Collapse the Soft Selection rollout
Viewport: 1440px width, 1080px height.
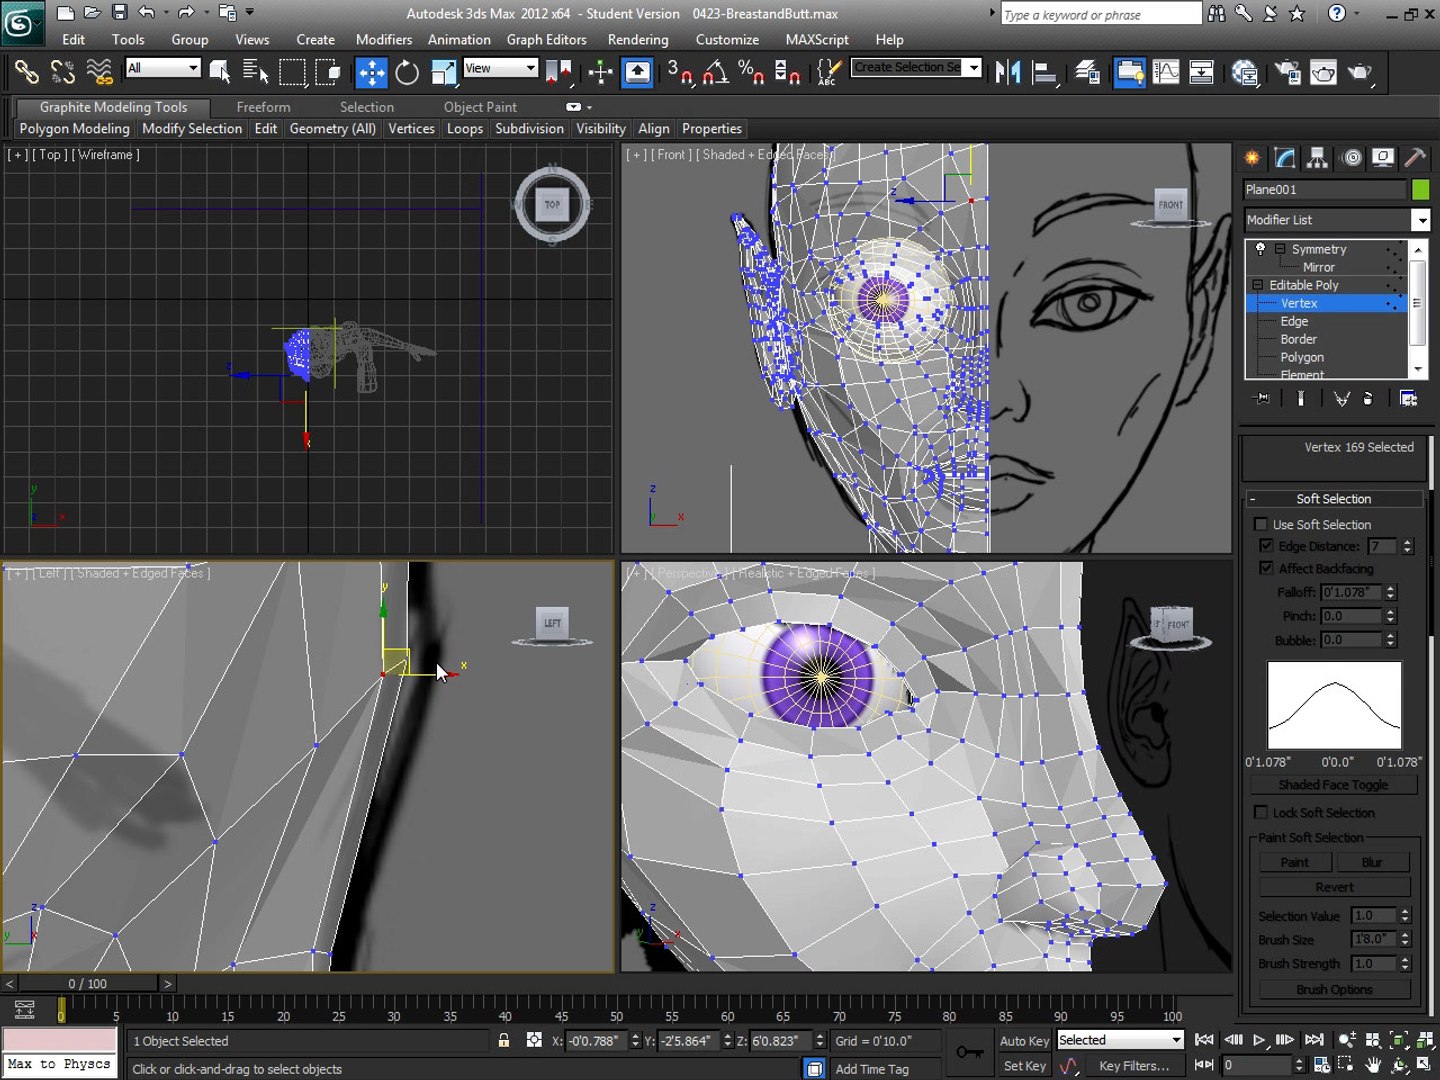[1334, 498]
